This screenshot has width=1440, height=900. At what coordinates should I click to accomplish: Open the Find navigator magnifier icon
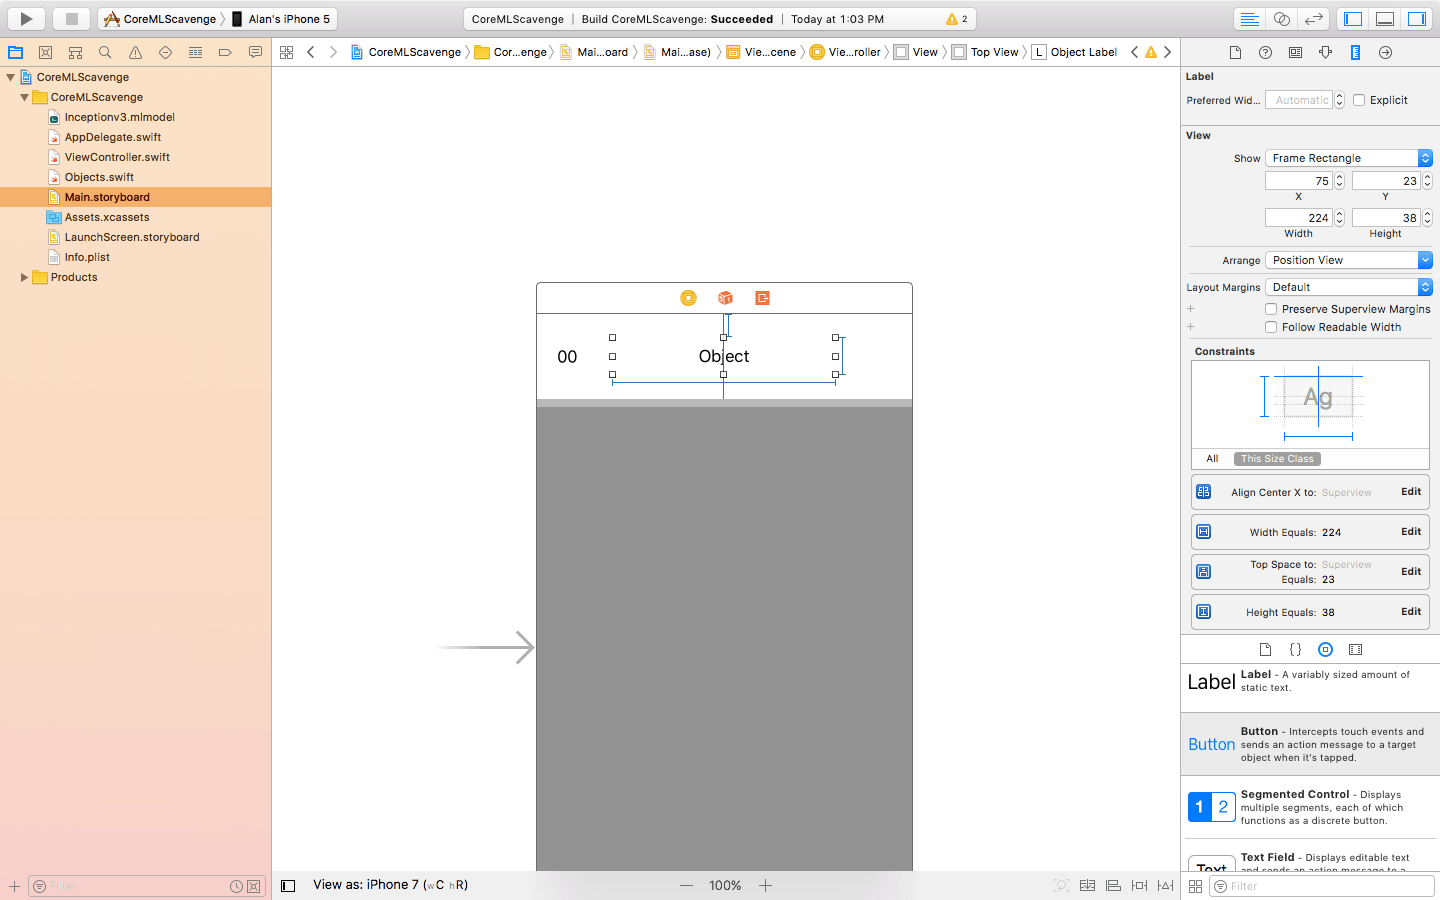(105, 52)
